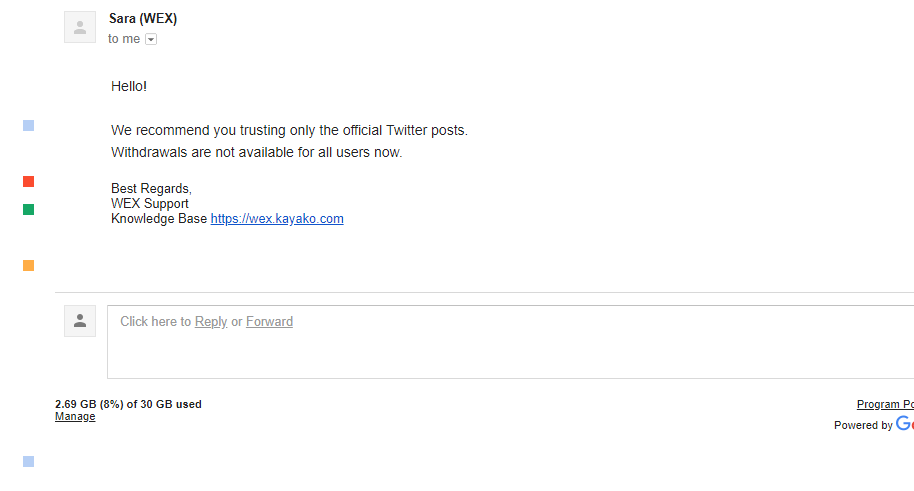
Task: Open the wex.kayako.com Knowledge Base link
Action: [277, 219]
